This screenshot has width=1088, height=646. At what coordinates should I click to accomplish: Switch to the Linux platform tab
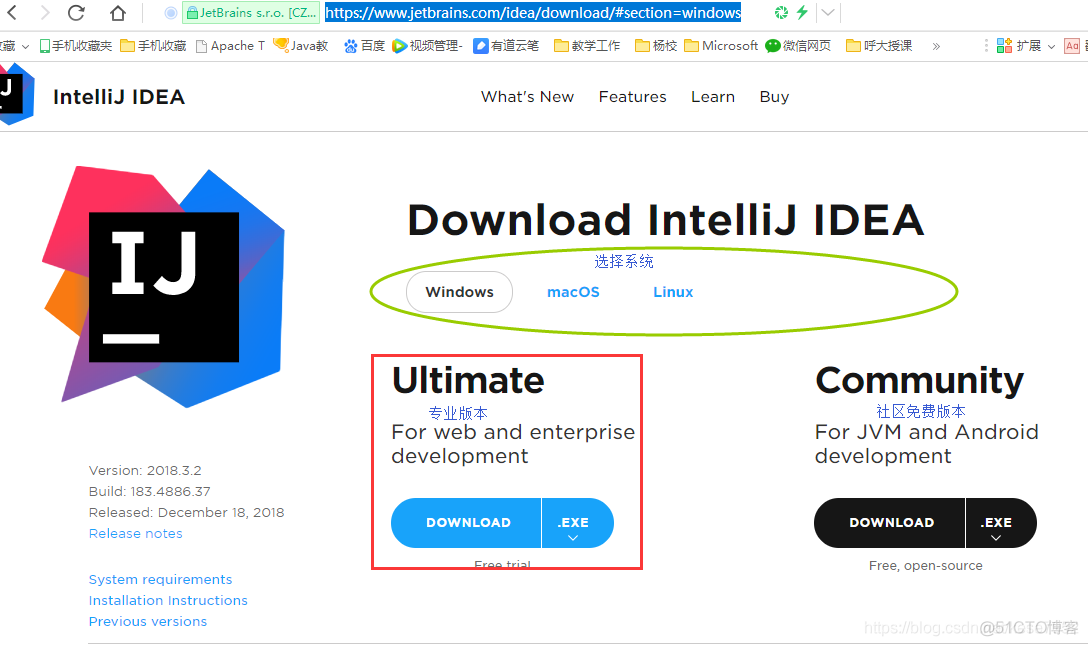coord(673,292)
